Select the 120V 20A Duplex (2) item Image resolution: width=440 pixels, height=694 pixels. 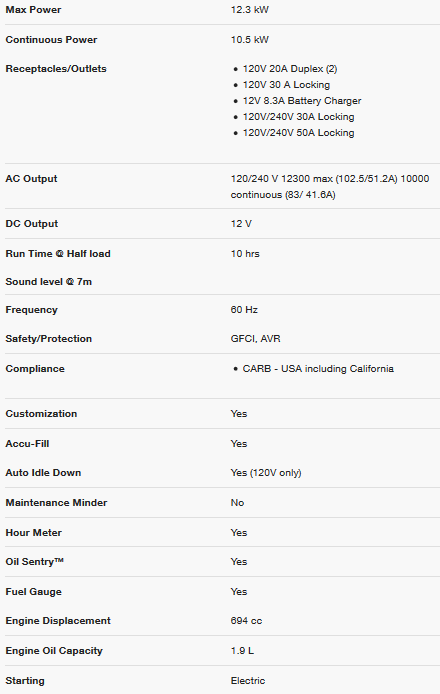pos(290,69)
